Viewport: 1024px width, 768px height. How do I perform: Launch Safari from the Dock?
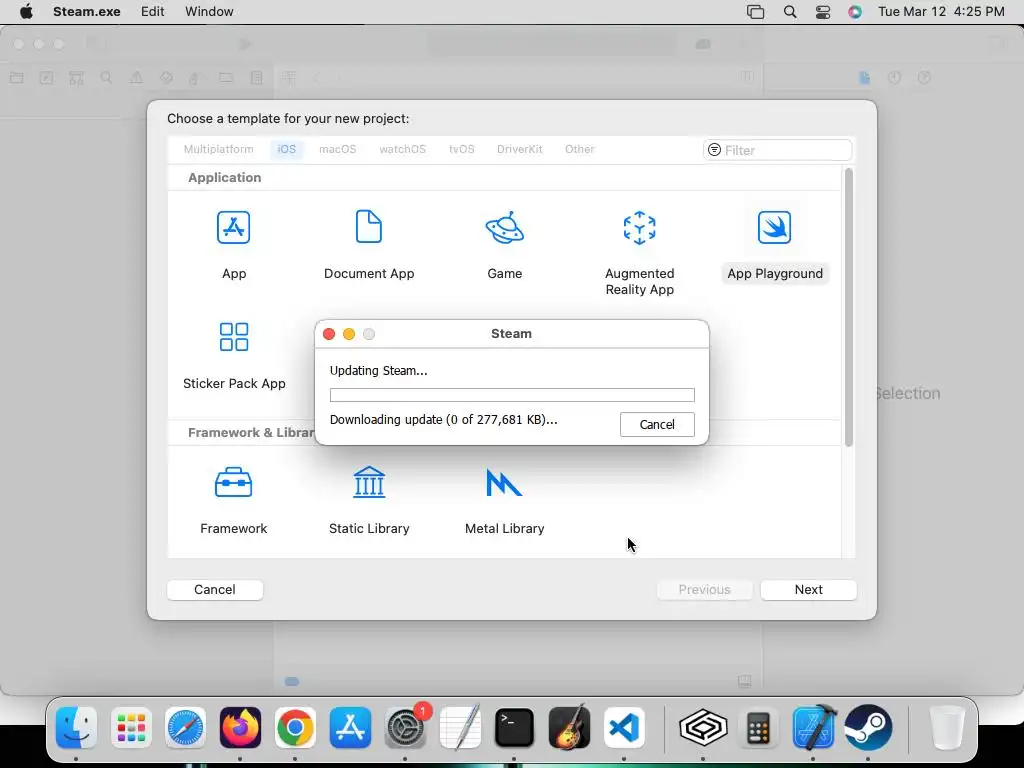[x=185, y=727]
